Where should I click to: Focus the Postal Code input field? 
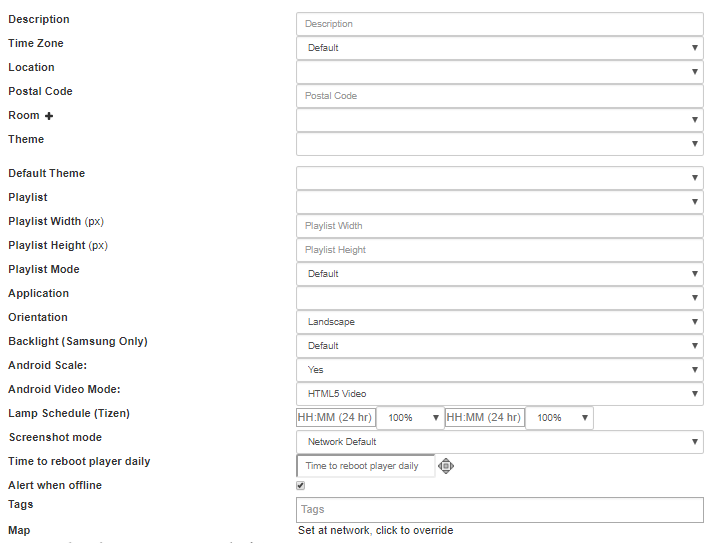500,96
